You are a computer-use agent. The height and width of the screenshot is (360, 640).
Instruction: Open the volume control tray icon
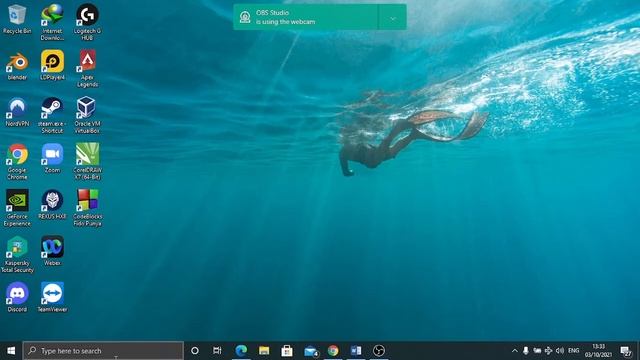tap(560, 351)
